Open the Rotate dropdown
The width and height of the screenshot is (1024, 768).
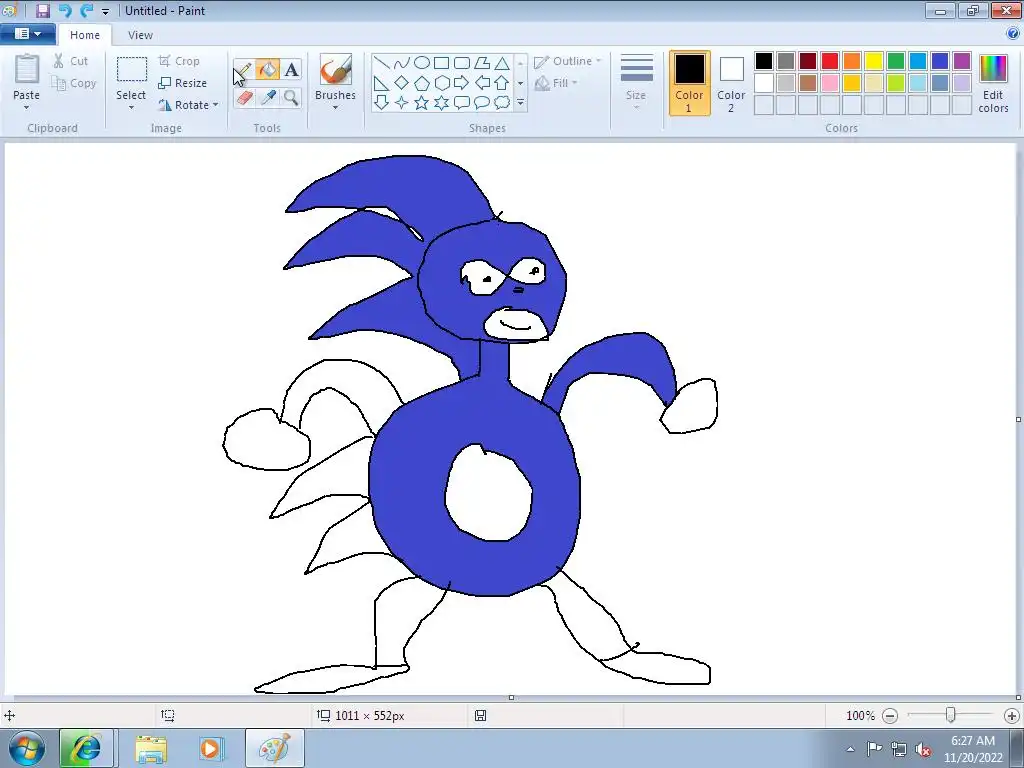coord(189,105)
